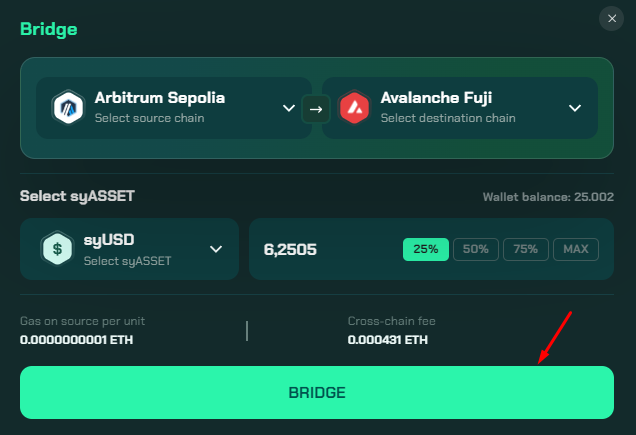636x435 pixels.
Task: Click the Bridge dialog title
Action: (x=49, y=30)
